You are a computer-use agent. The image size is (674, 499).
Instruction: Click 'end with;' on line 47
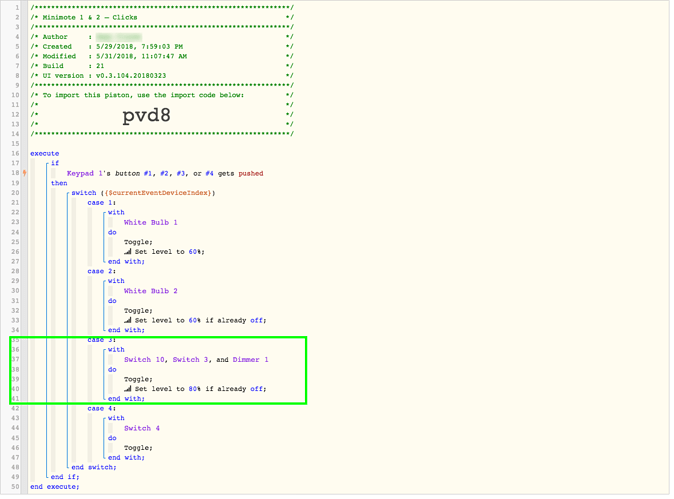coord(126,459)
